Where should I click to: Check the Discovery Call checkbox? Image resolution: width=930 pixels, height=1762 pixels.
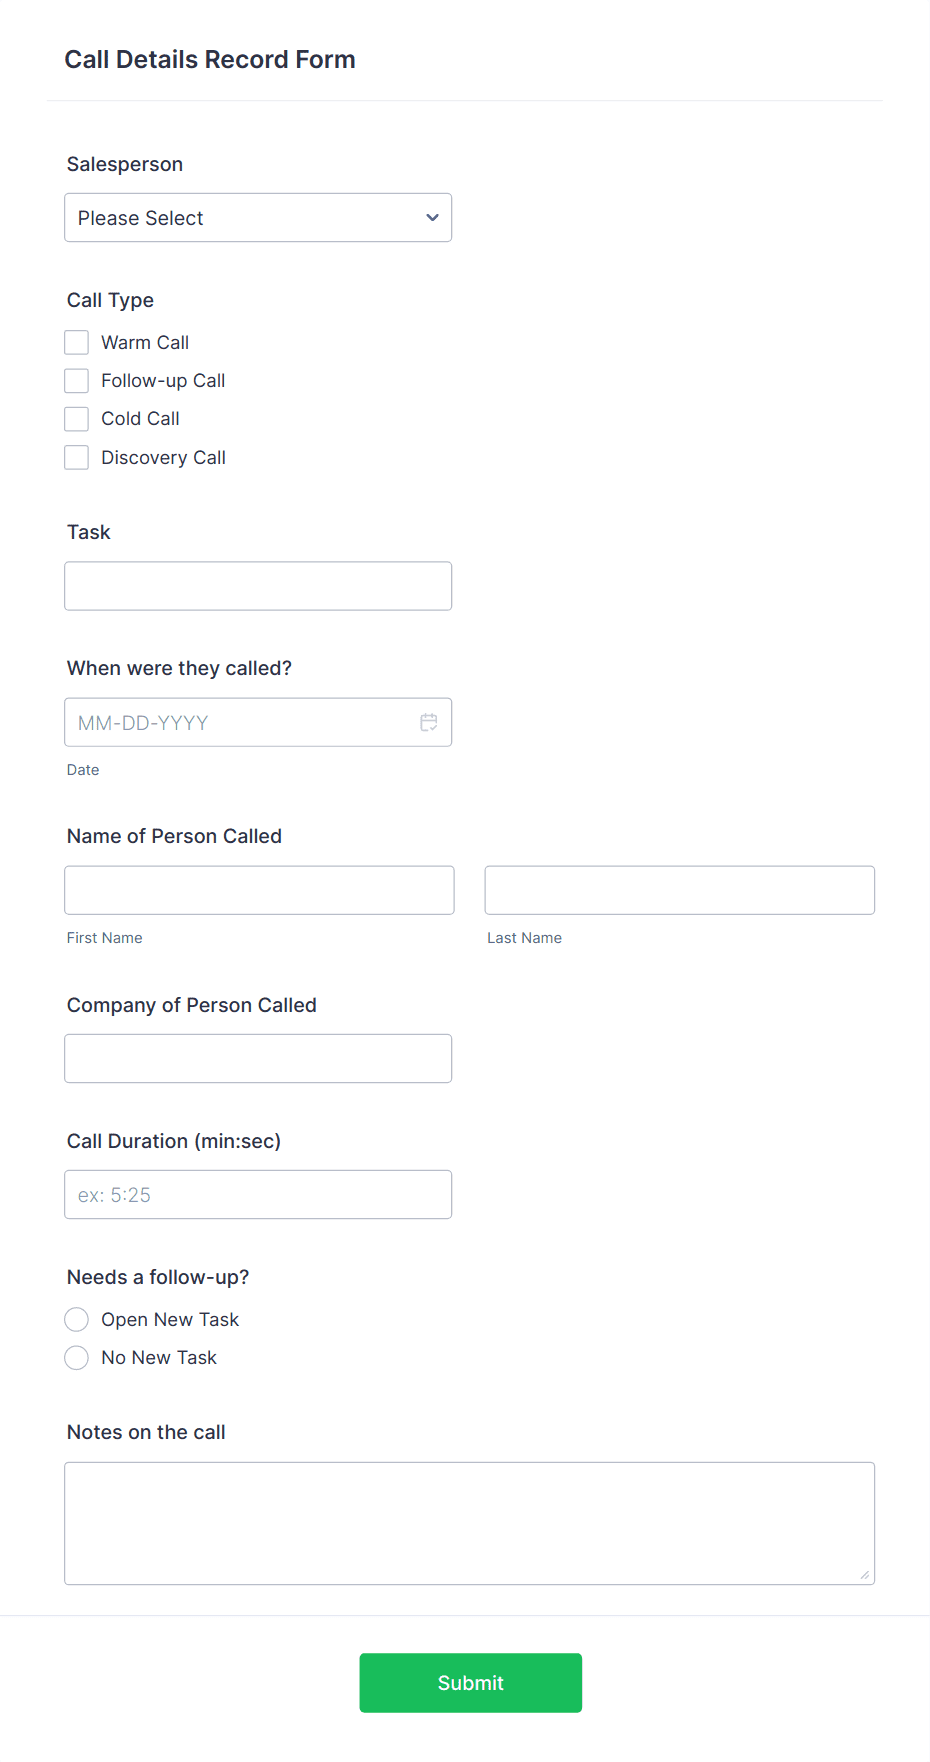point(76,457)
